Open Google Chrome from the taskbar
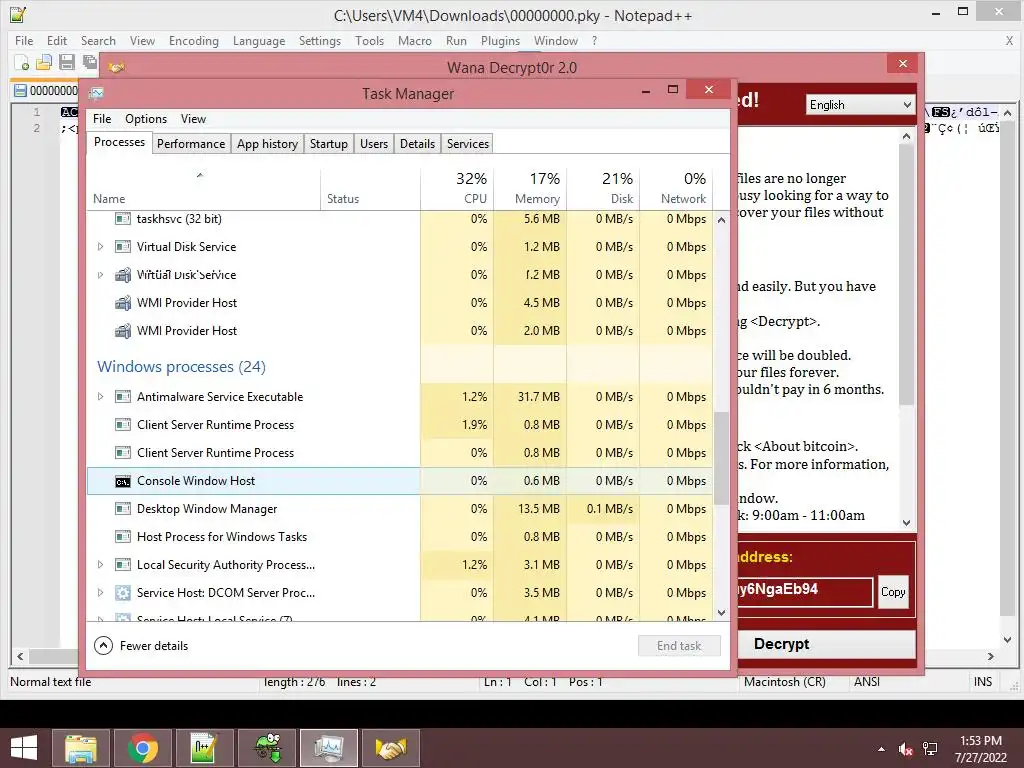The height and width of the screenshot is (768, 1024). click(142, 748)
